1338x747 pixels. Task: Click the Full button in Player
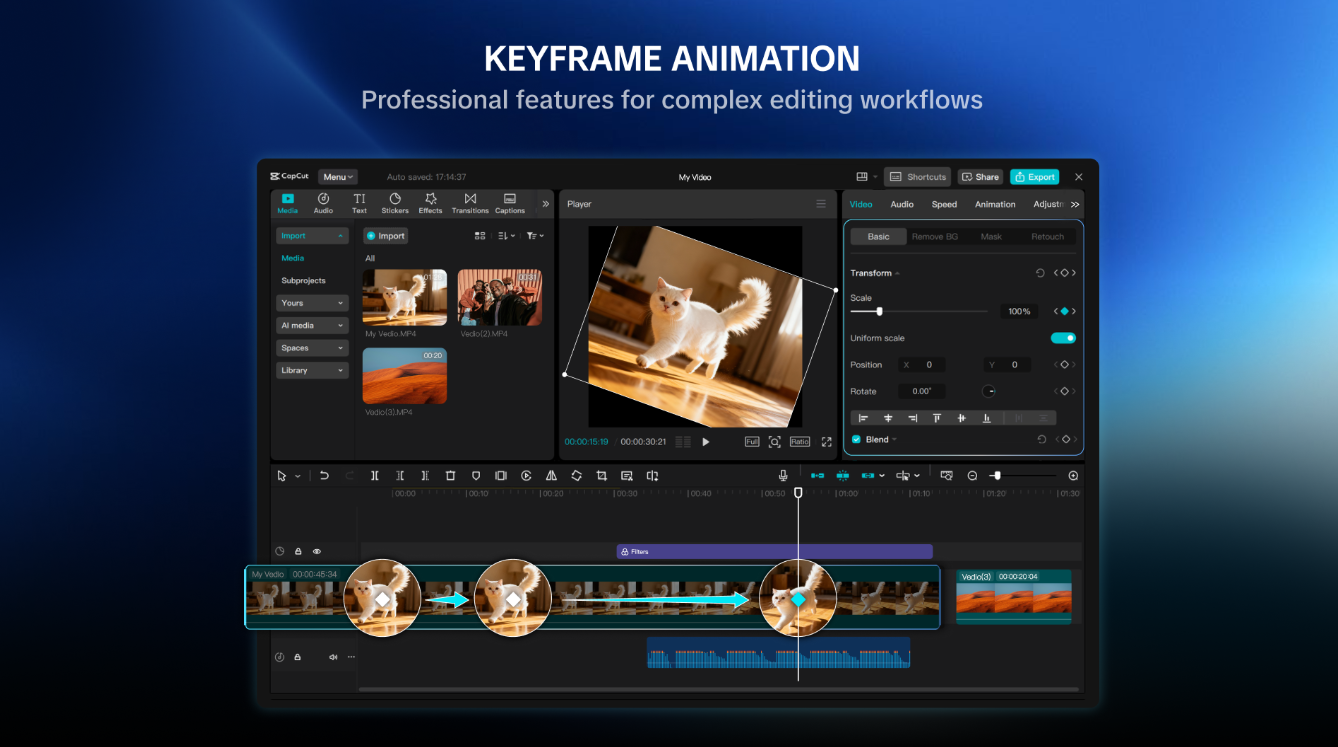tap(752, 441)
